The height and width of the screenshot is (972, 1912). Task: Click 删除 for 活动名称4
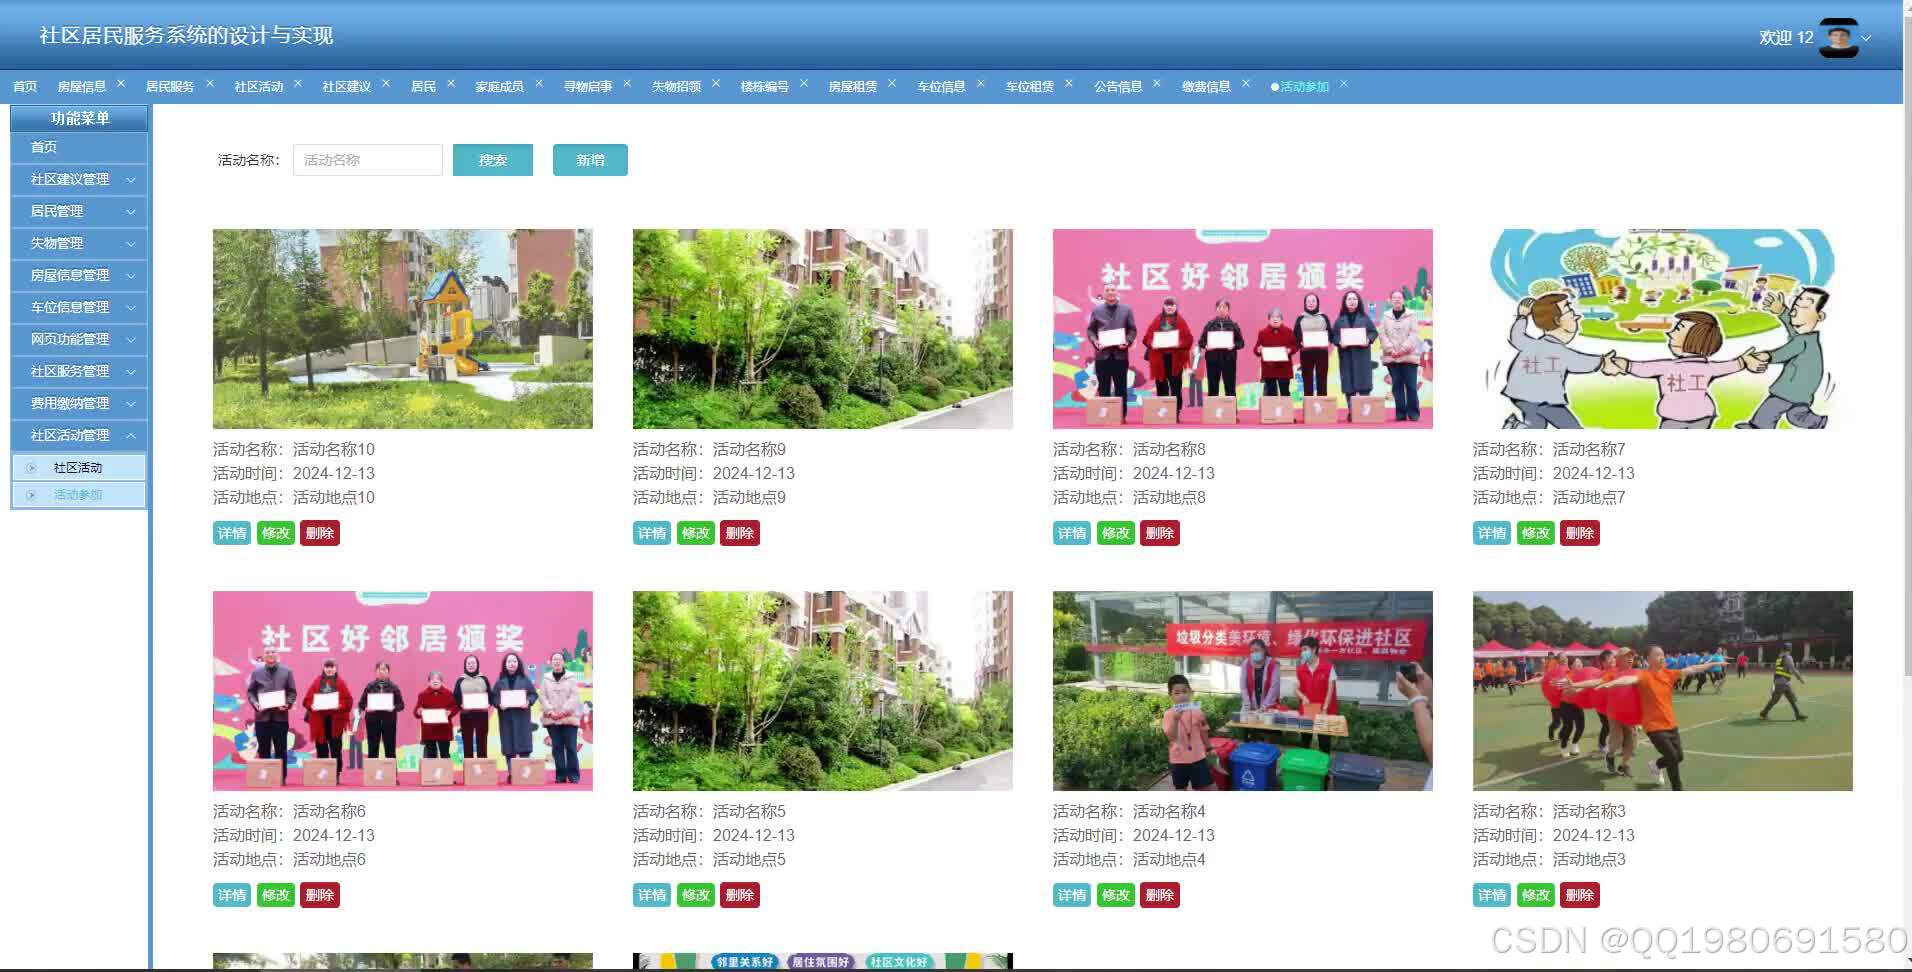coord(1160,895)
